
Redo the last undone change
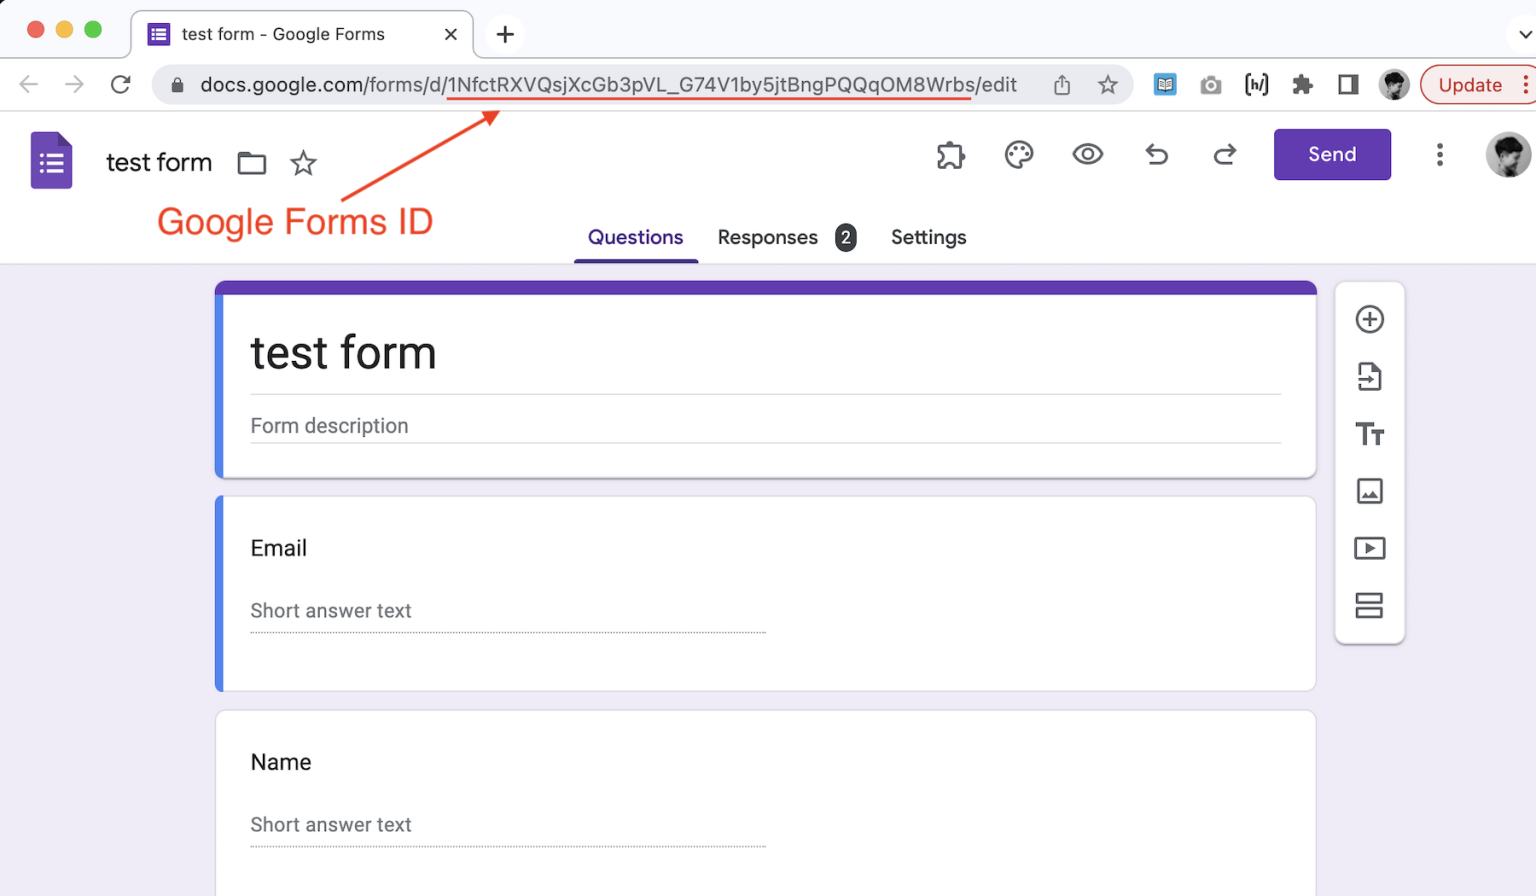click(x=1224, y=154)
